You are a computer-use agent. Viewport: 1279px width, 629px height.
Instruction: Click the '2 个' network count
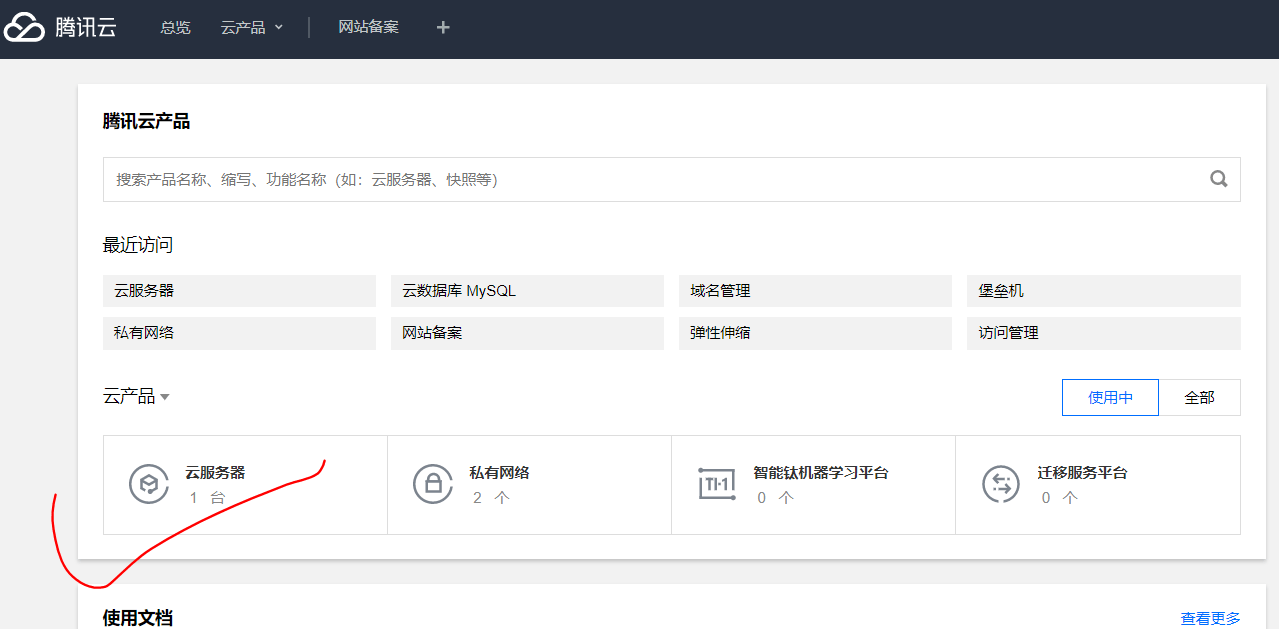[491, 497]
